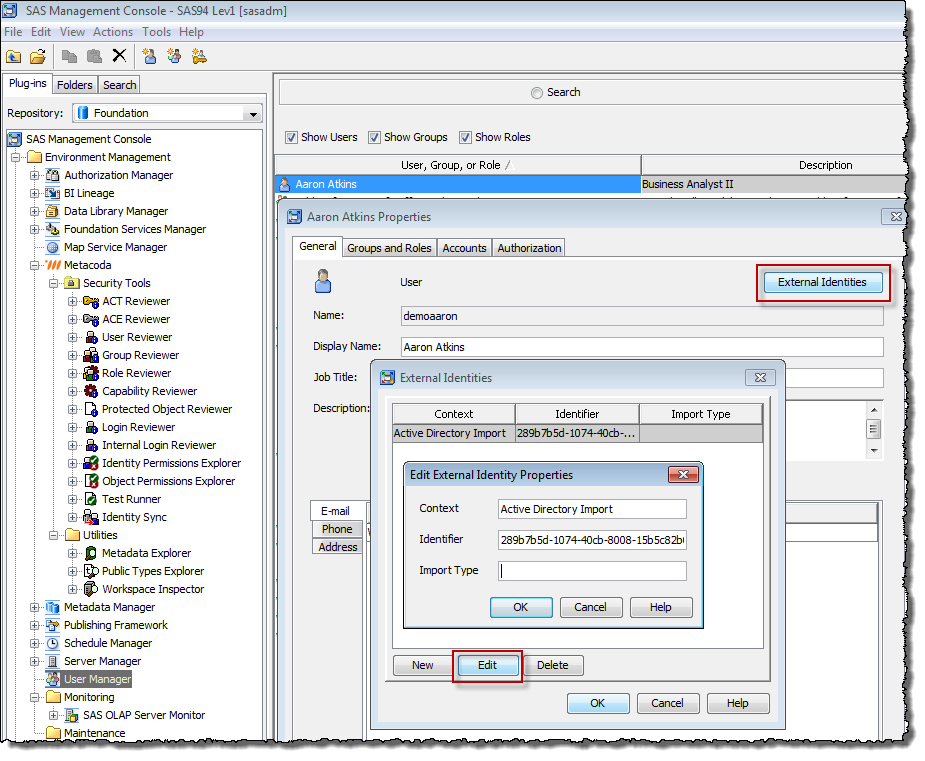Click New in External Identities dialog
925x761 pixels.
click(x=422, y=665)
